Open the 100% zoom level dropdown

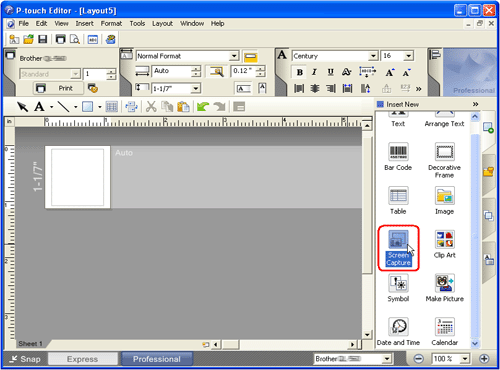[465, 359]
